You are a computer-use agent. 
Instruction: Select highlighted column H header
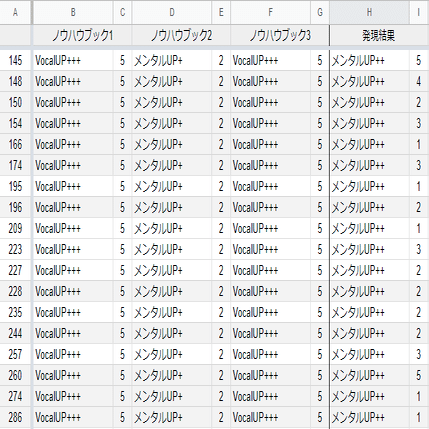point(369,12)
